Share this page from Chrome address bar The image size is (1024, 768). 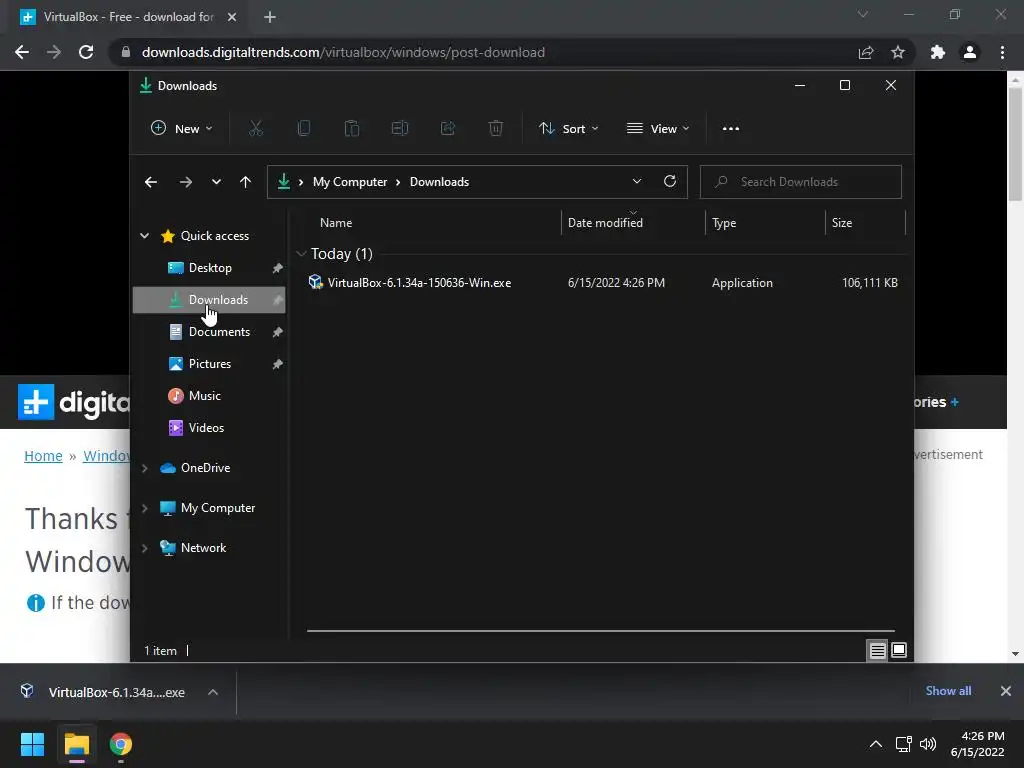pos(866,52)
